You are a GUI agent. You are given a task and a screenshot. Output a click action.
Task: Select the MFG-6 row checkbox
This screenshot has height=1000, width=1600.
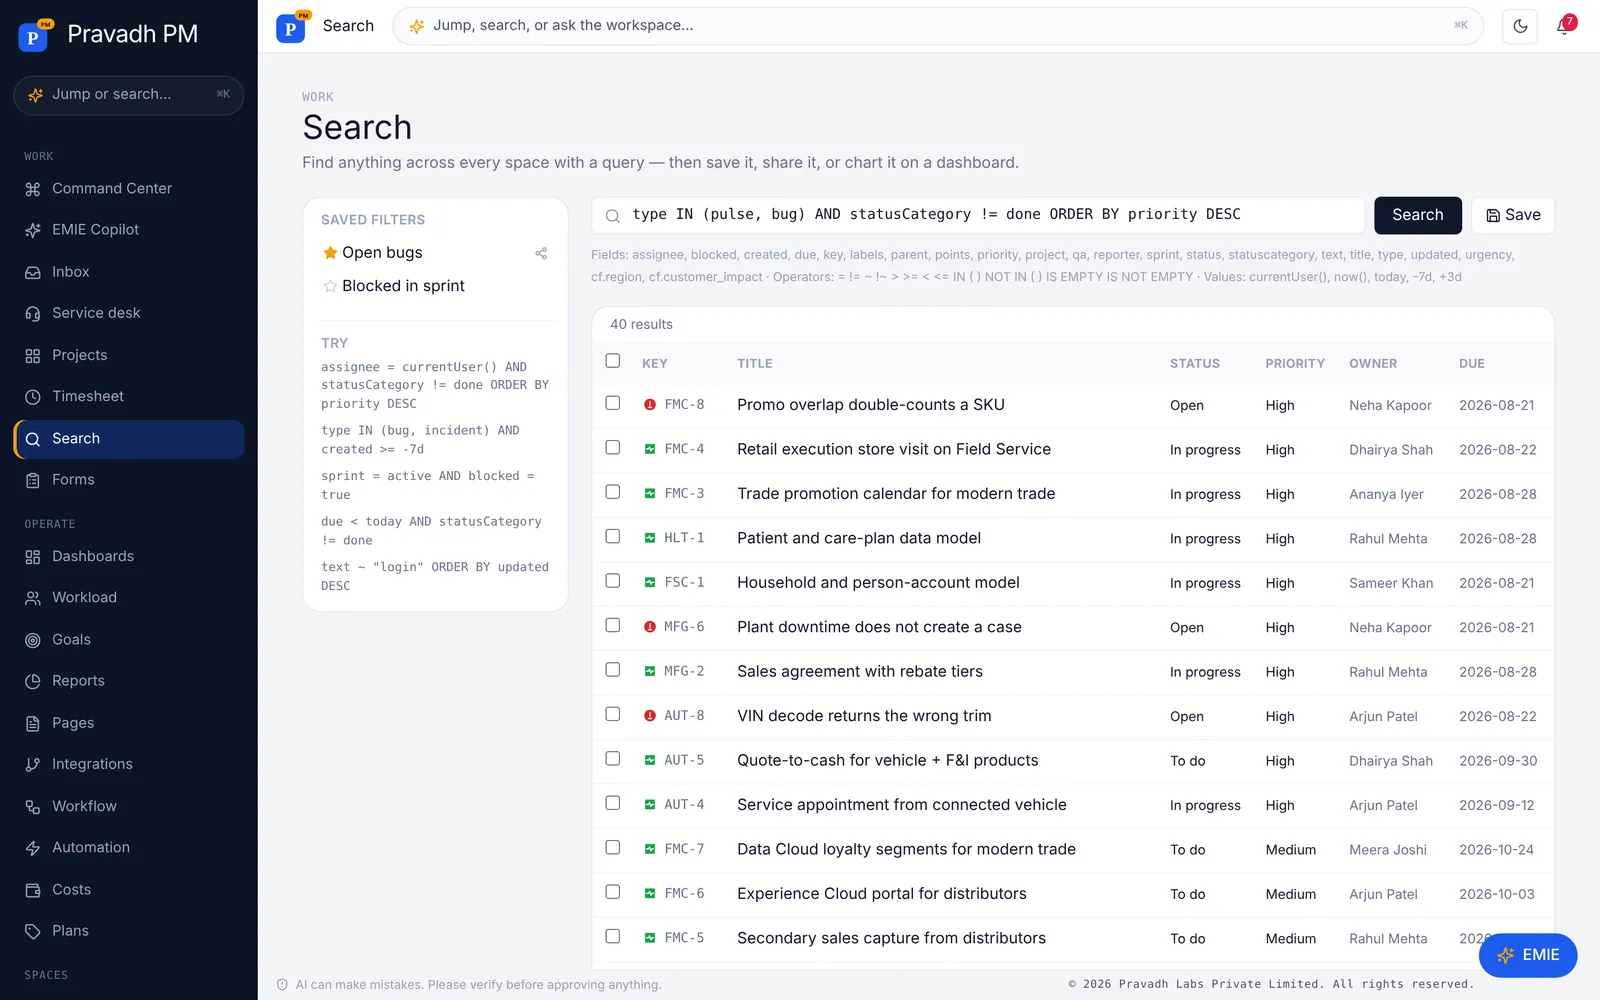tap(613, 625)
